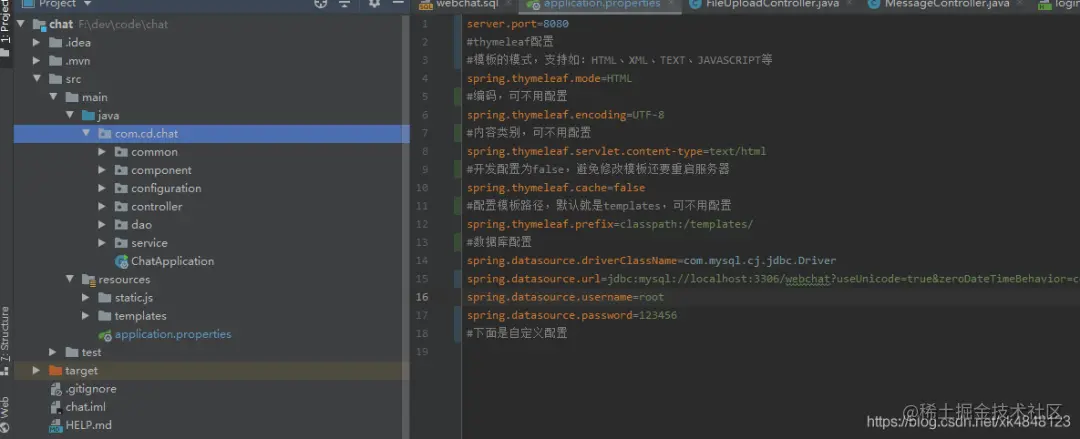The width and height of the screenshot is (1080, 439).
Task: Click the collapse all icon in Project panel
Action: click(344, 3)
